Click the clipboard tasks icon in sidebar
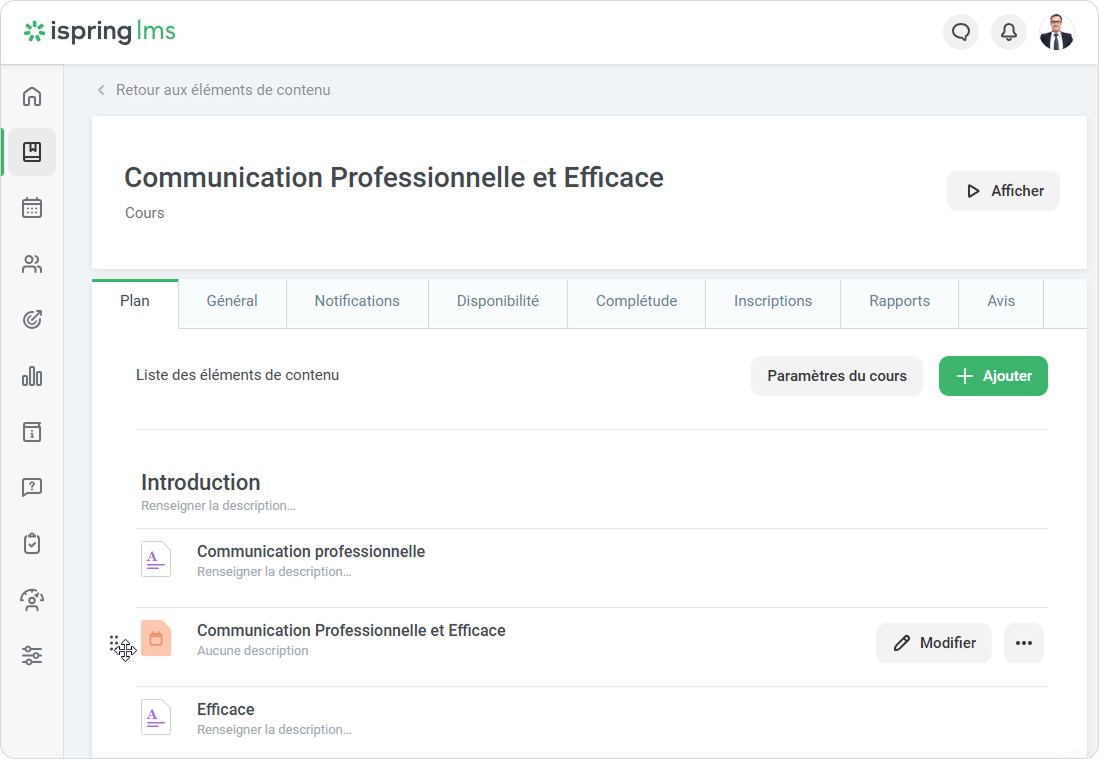 tap(32, 543)
